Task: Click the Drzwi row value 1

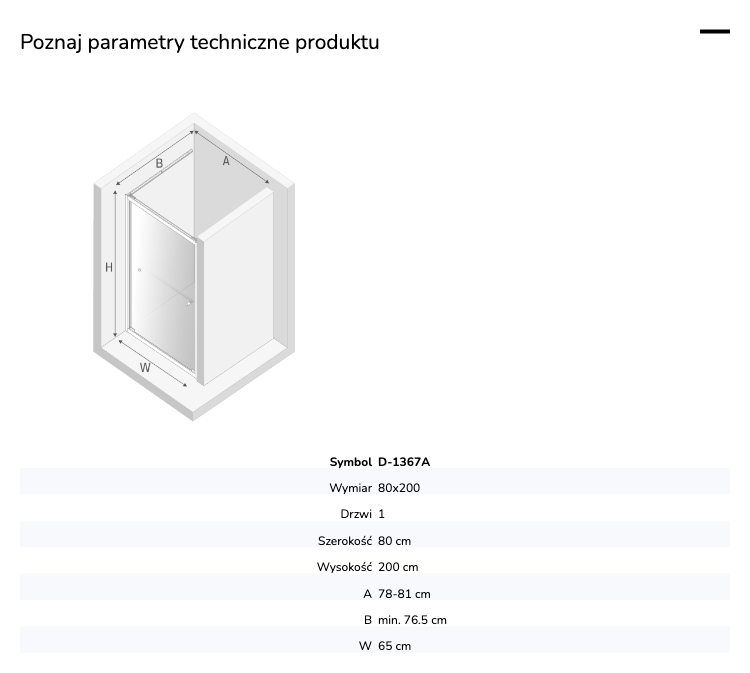Action: (381, 514)
